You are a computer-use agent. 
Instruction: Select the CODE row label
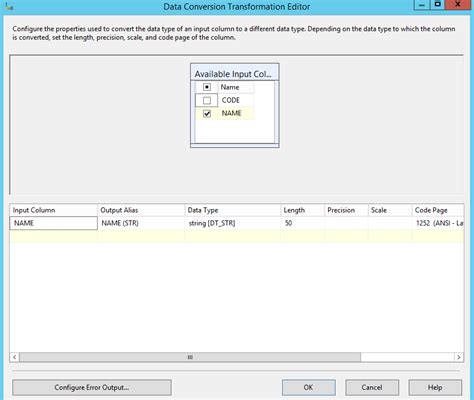(x=231, y=100)
